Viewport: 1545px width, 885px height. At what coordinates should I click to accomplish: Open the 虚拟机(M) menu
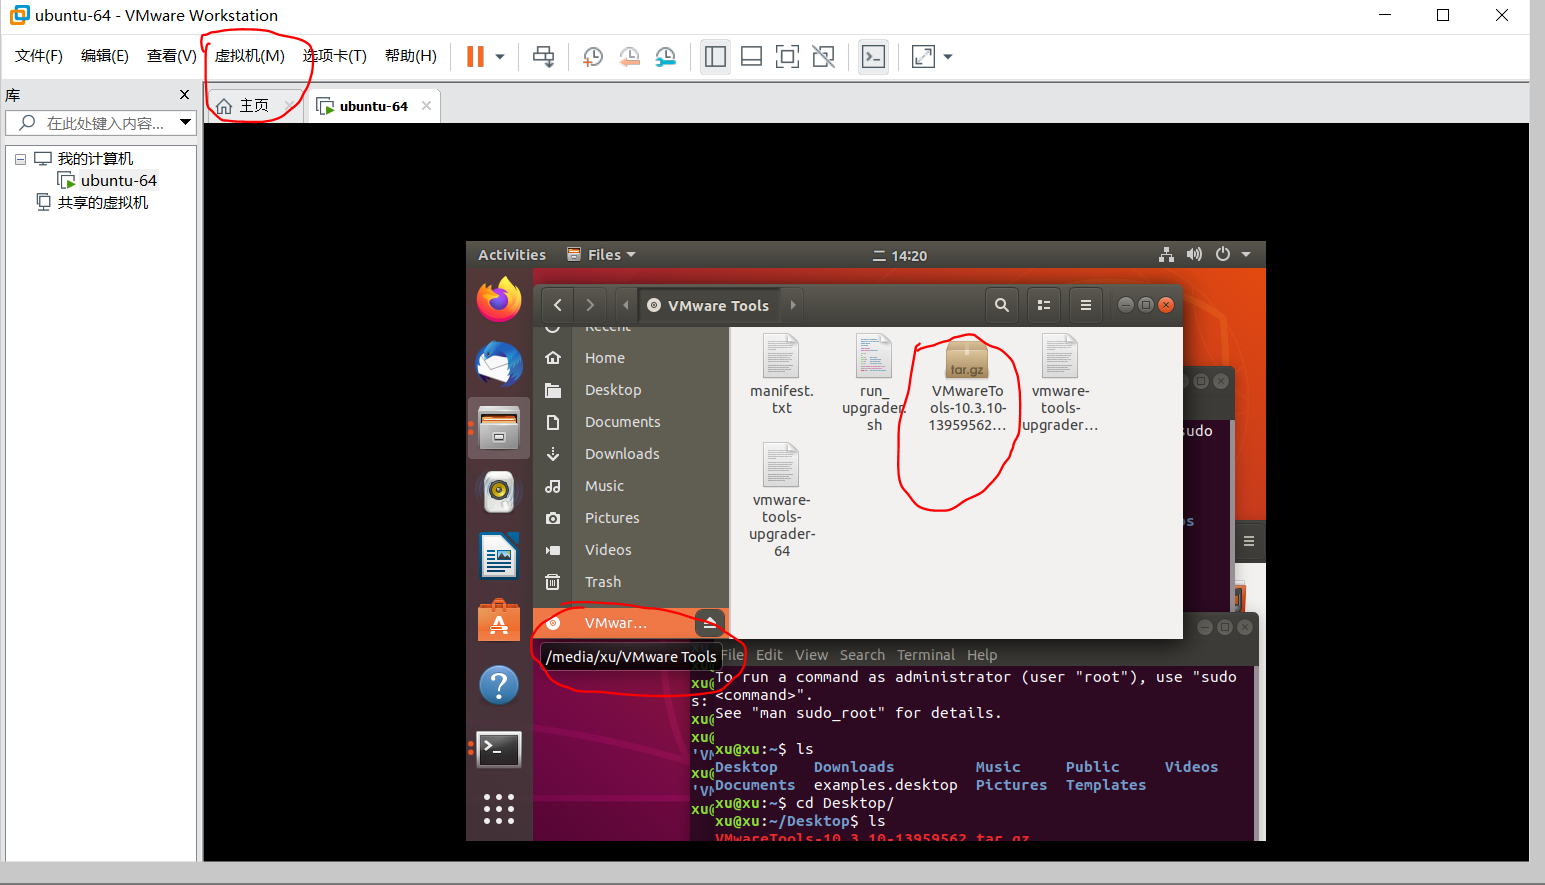click(x=250, y=56)
